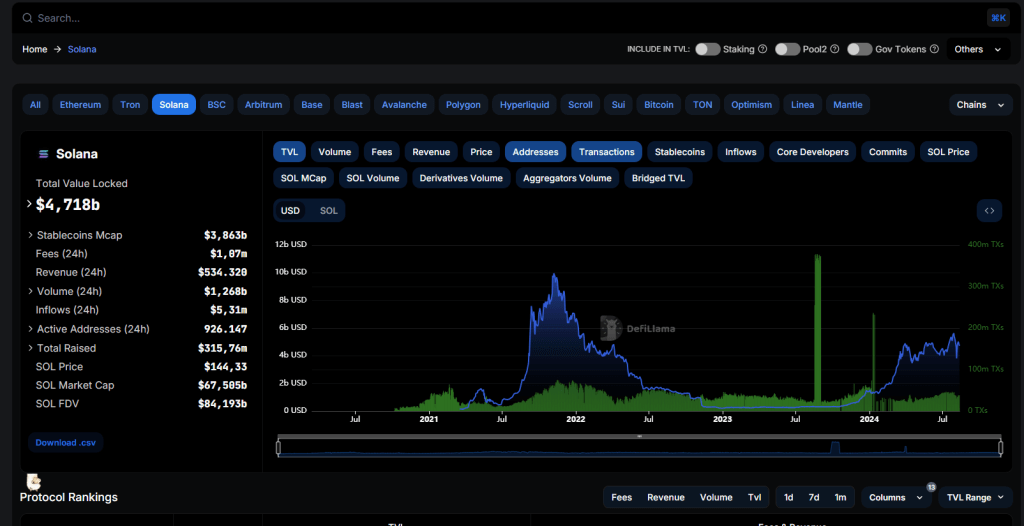The height and width of the screenshot is (526, 1024).
Task: Choose the 7d time period button
Action: (x=814, y=497)
